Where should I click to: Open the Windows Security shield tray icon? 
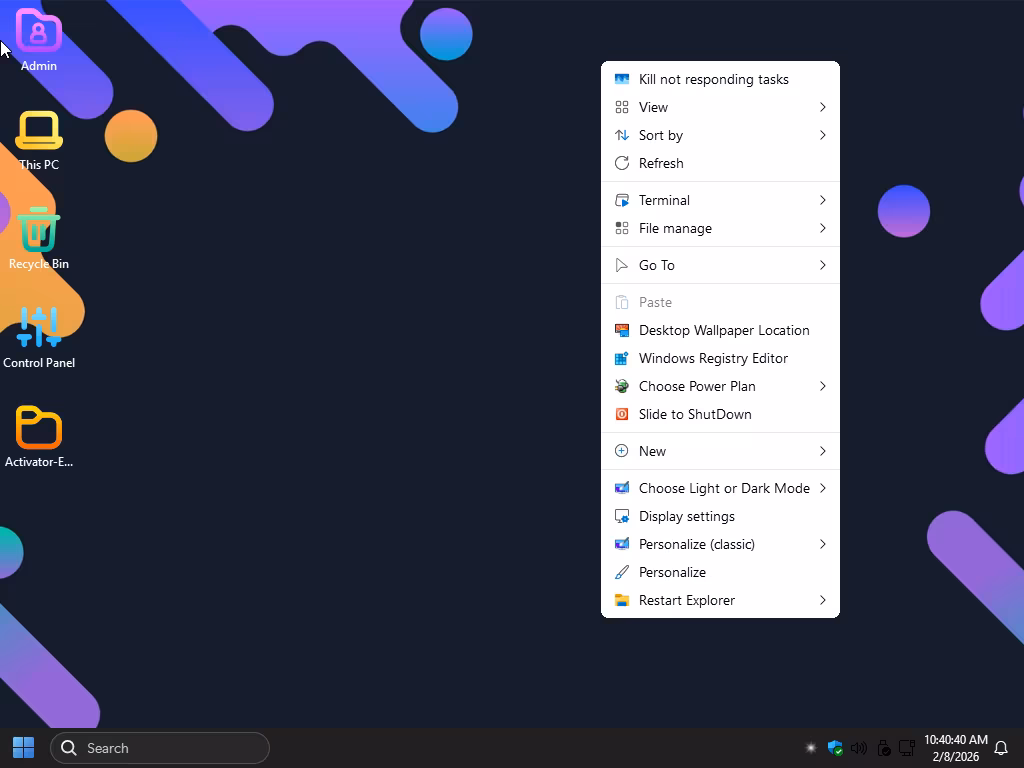click(835, 748)
